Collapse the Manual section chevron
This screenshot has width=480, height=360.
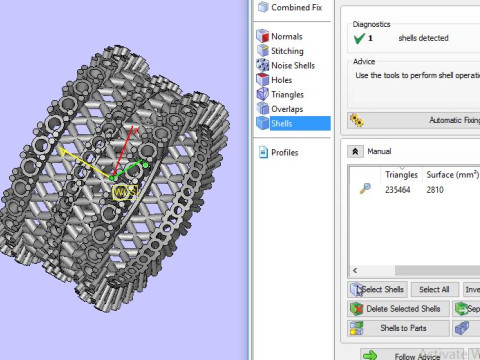click(355, 151)
